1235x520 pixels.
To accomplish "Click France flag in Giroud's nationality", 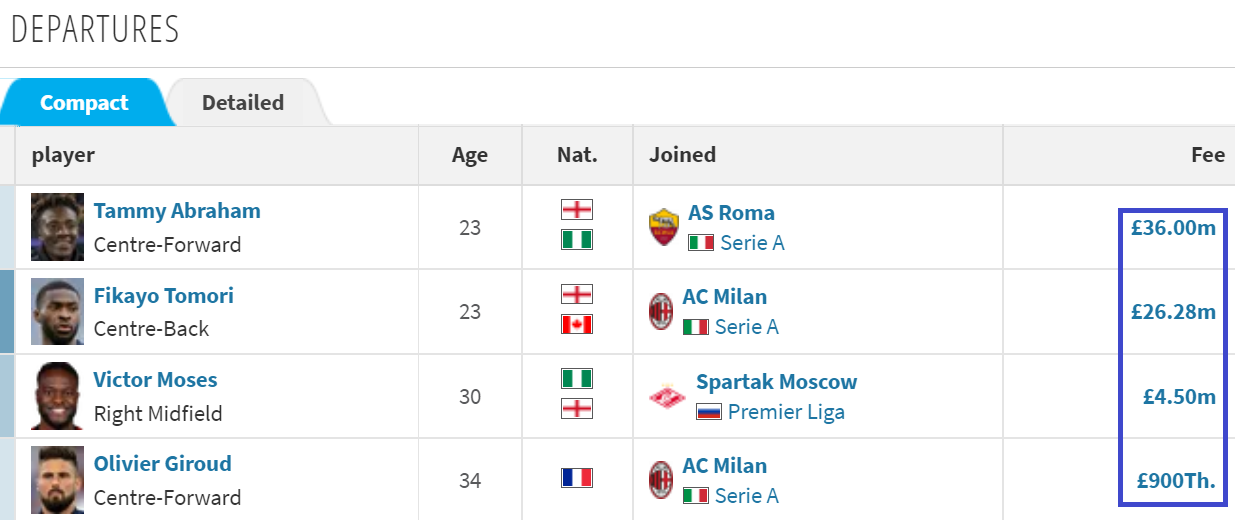I will (x=577, y=478).
